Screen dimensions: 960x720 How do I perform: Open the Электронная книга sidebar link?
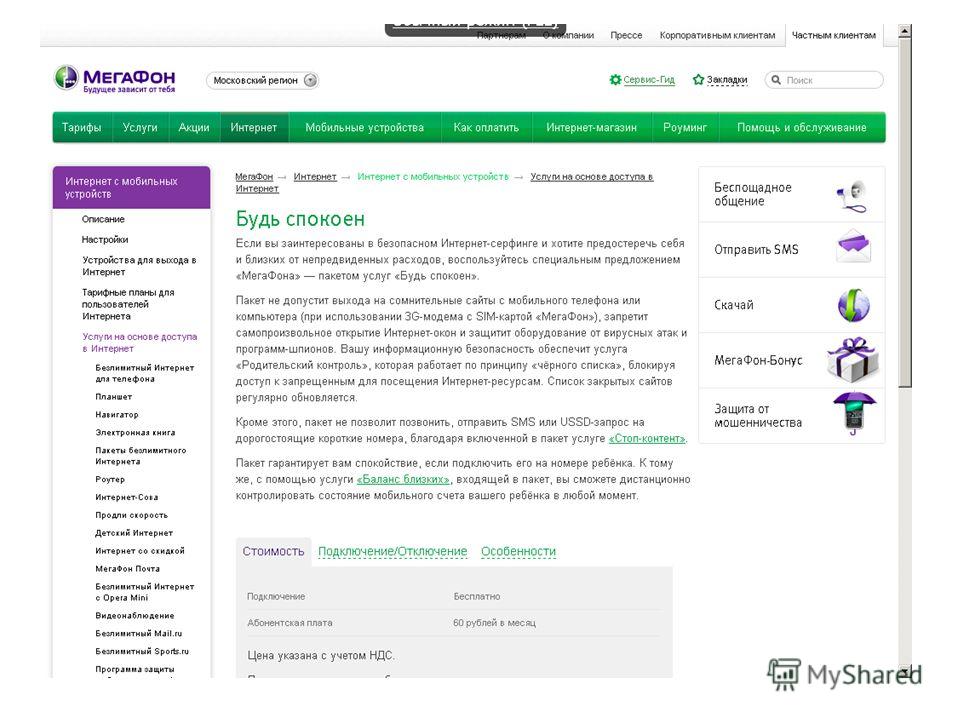click(x=135, y=432)
